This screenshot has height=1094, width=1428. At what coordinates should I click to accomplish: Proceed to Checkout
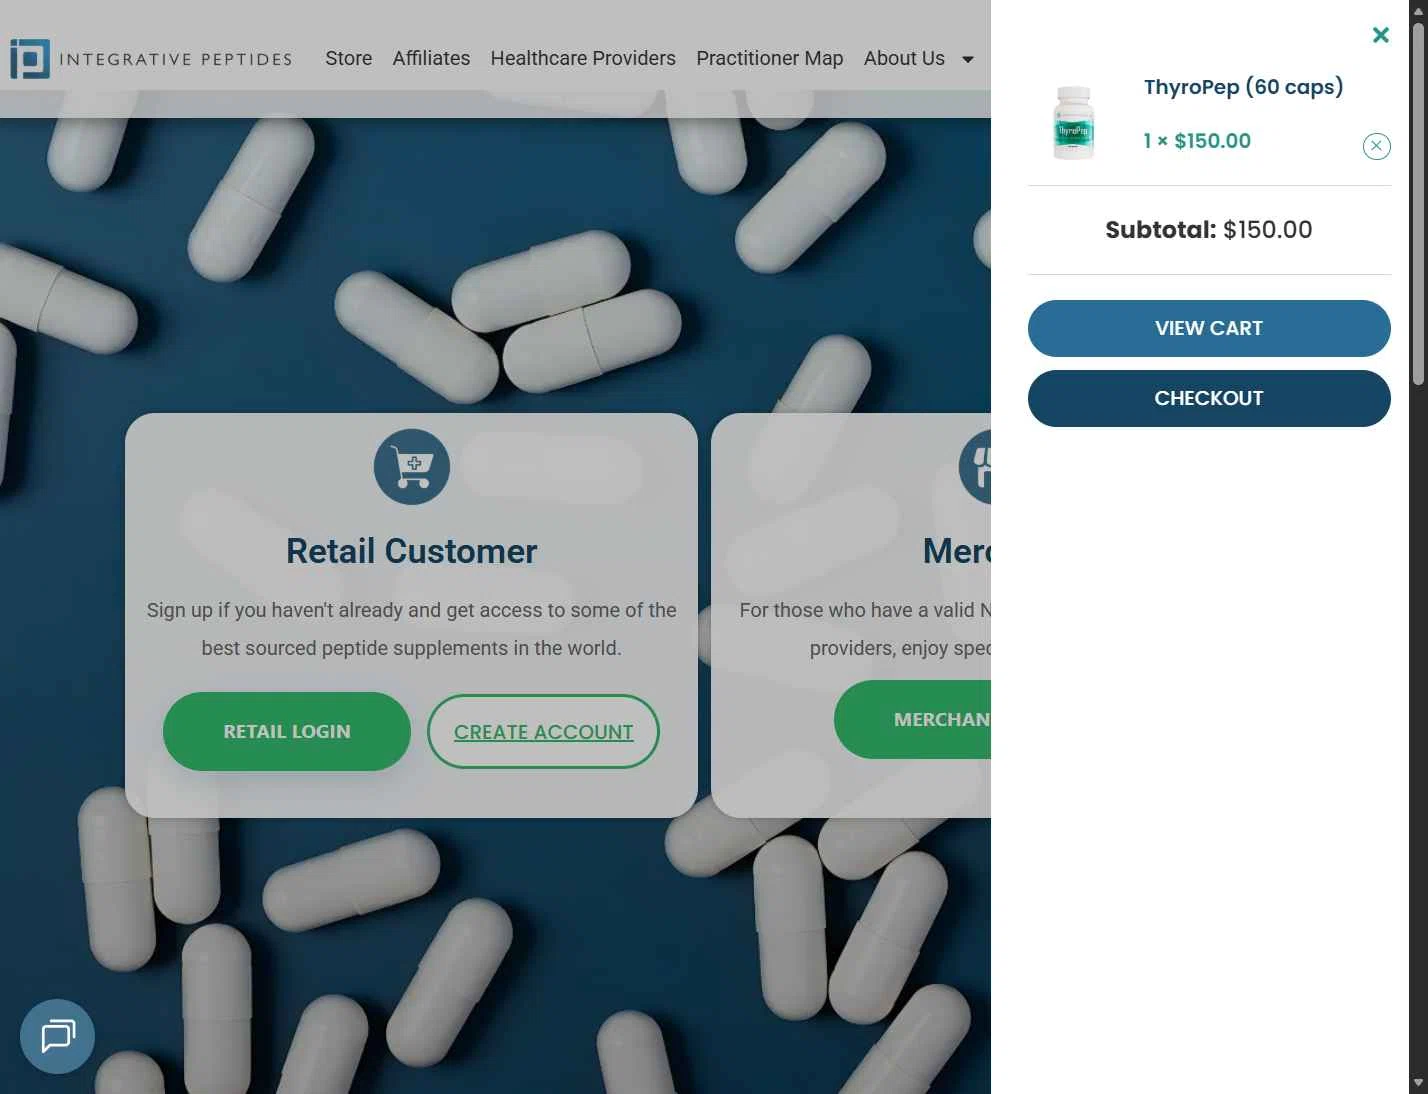[1209, 398]
